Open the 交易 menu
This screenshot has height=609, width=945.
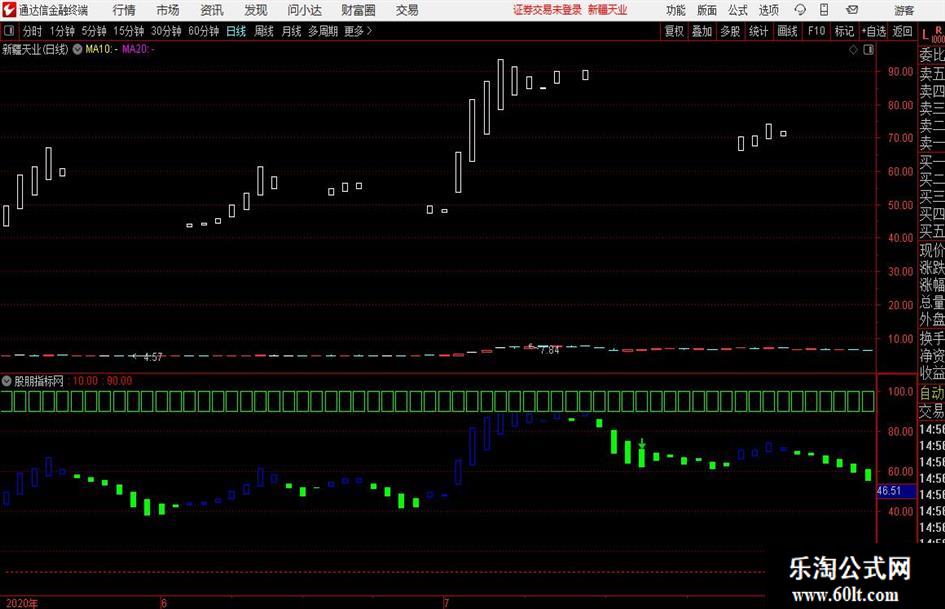407,10
